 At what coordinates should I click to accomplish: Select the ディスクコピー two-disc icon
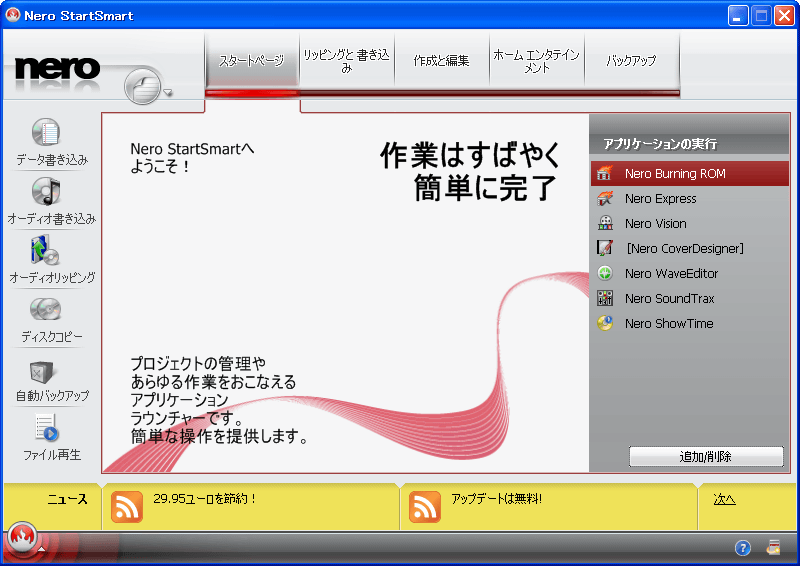coord(45,309)
